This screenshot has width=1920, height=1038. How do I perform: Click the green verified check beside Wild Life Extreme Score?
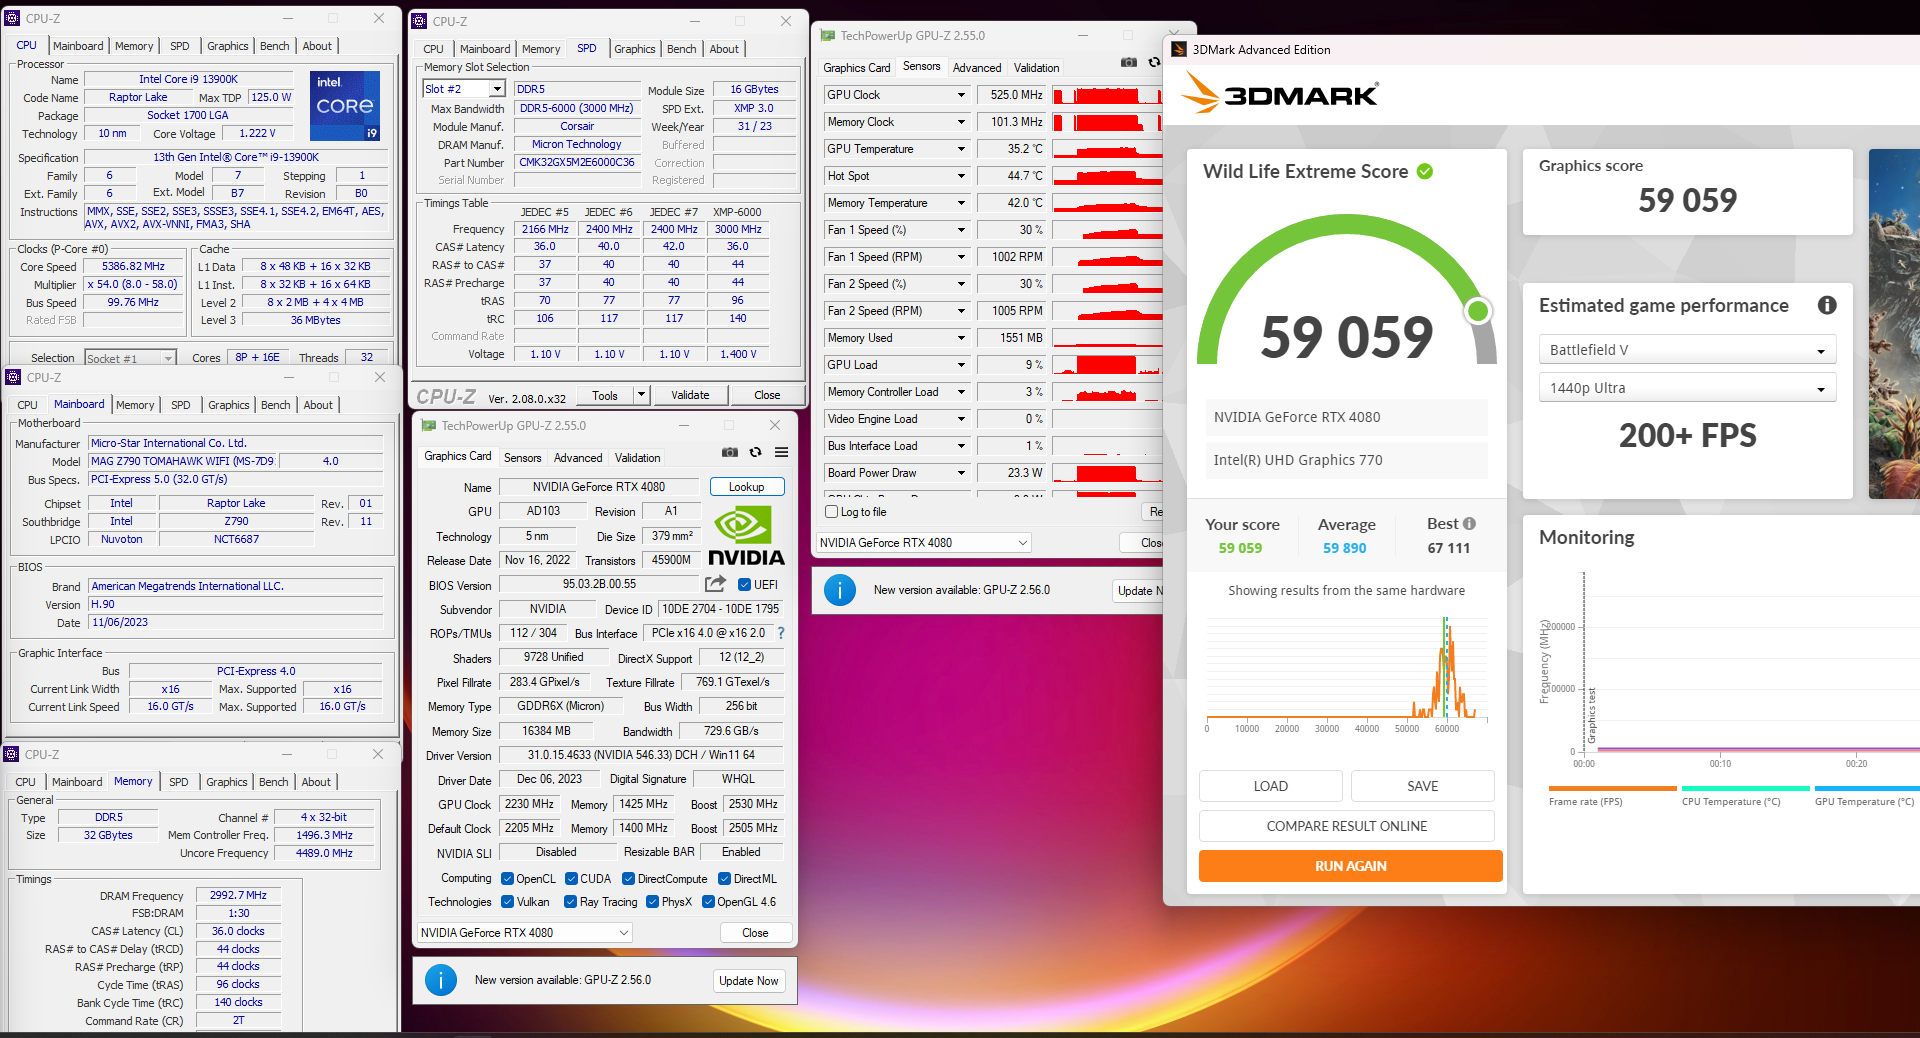[x=1425, y=171]
